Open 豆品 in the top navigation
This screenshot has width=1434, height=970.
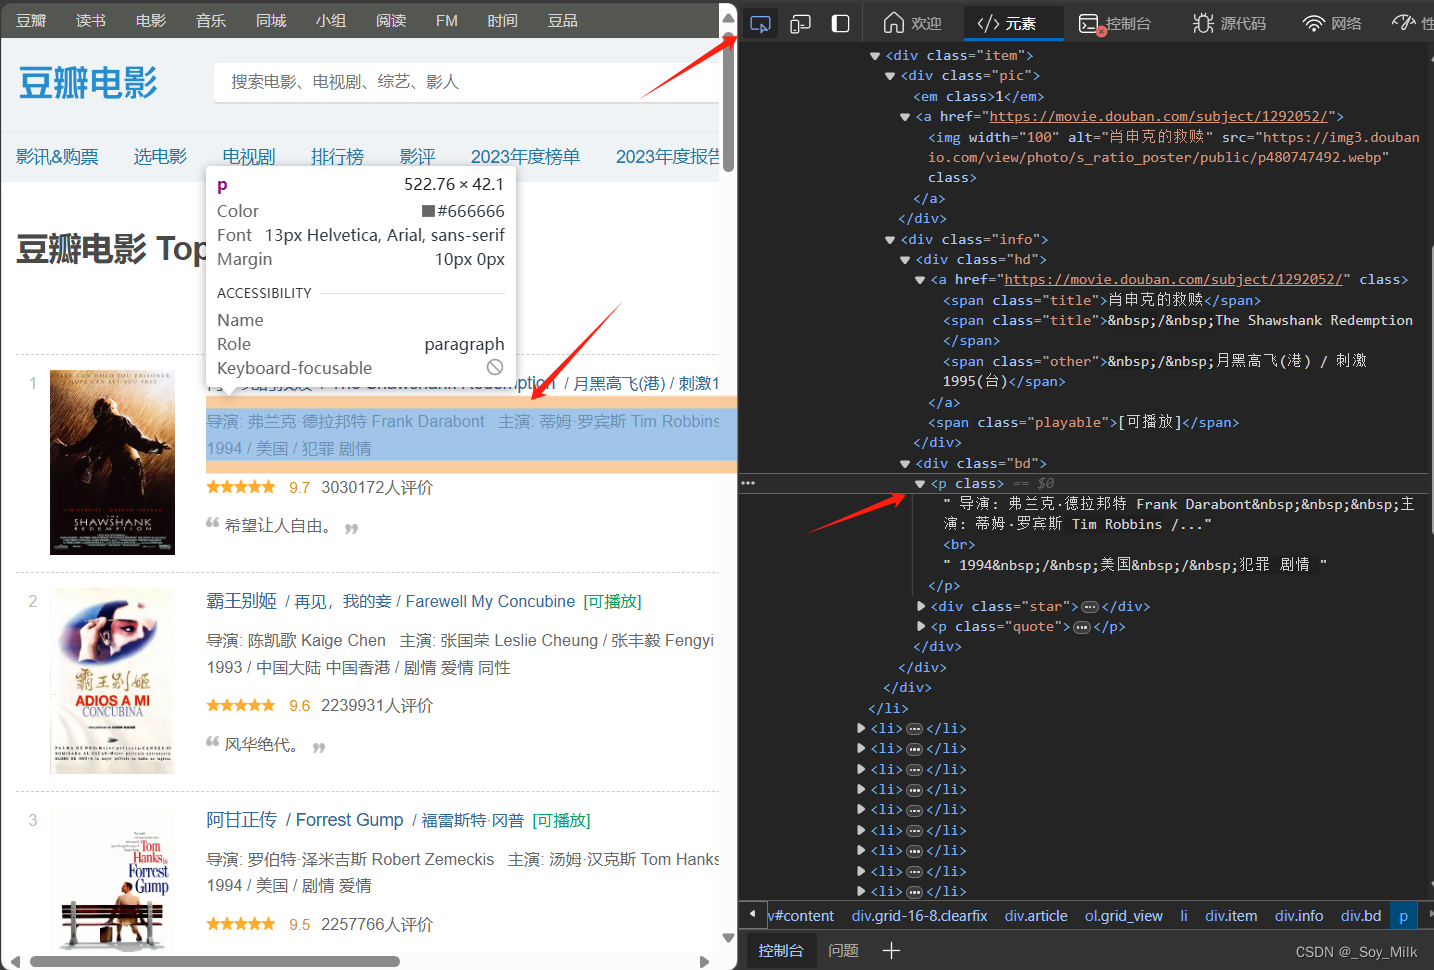tap(563, 21)
